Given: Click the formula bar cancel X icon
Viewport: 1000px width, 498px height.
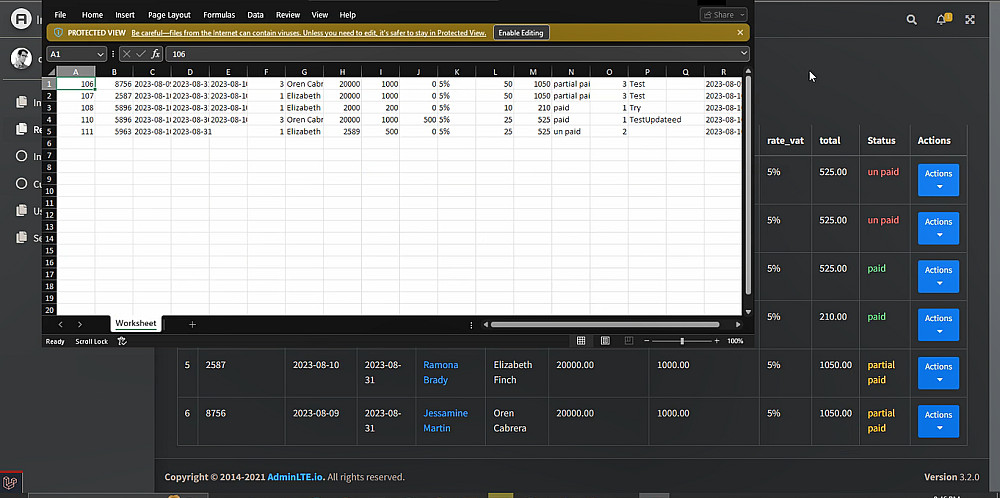Looking at the screenshot, I should pyautogui.click(x=127, y=54).
